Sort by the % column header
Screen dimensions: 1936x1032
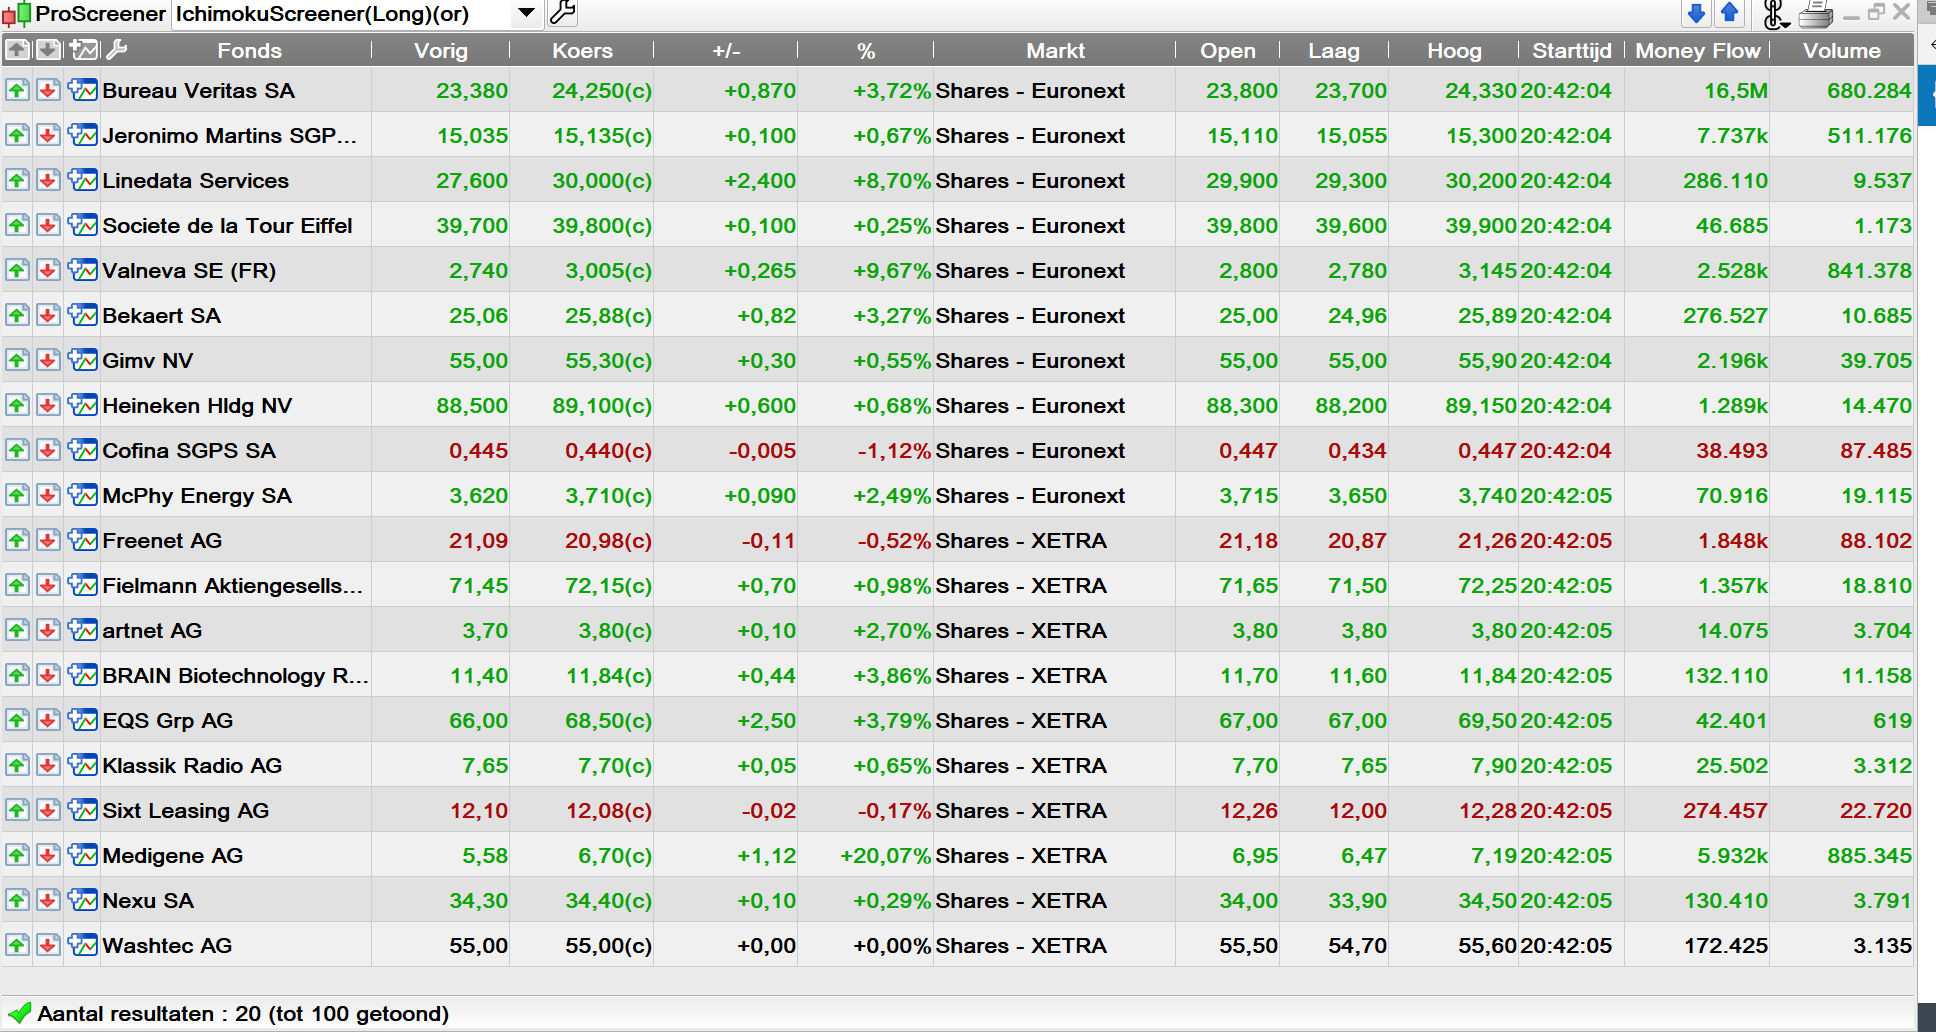[x=866, y=51]
